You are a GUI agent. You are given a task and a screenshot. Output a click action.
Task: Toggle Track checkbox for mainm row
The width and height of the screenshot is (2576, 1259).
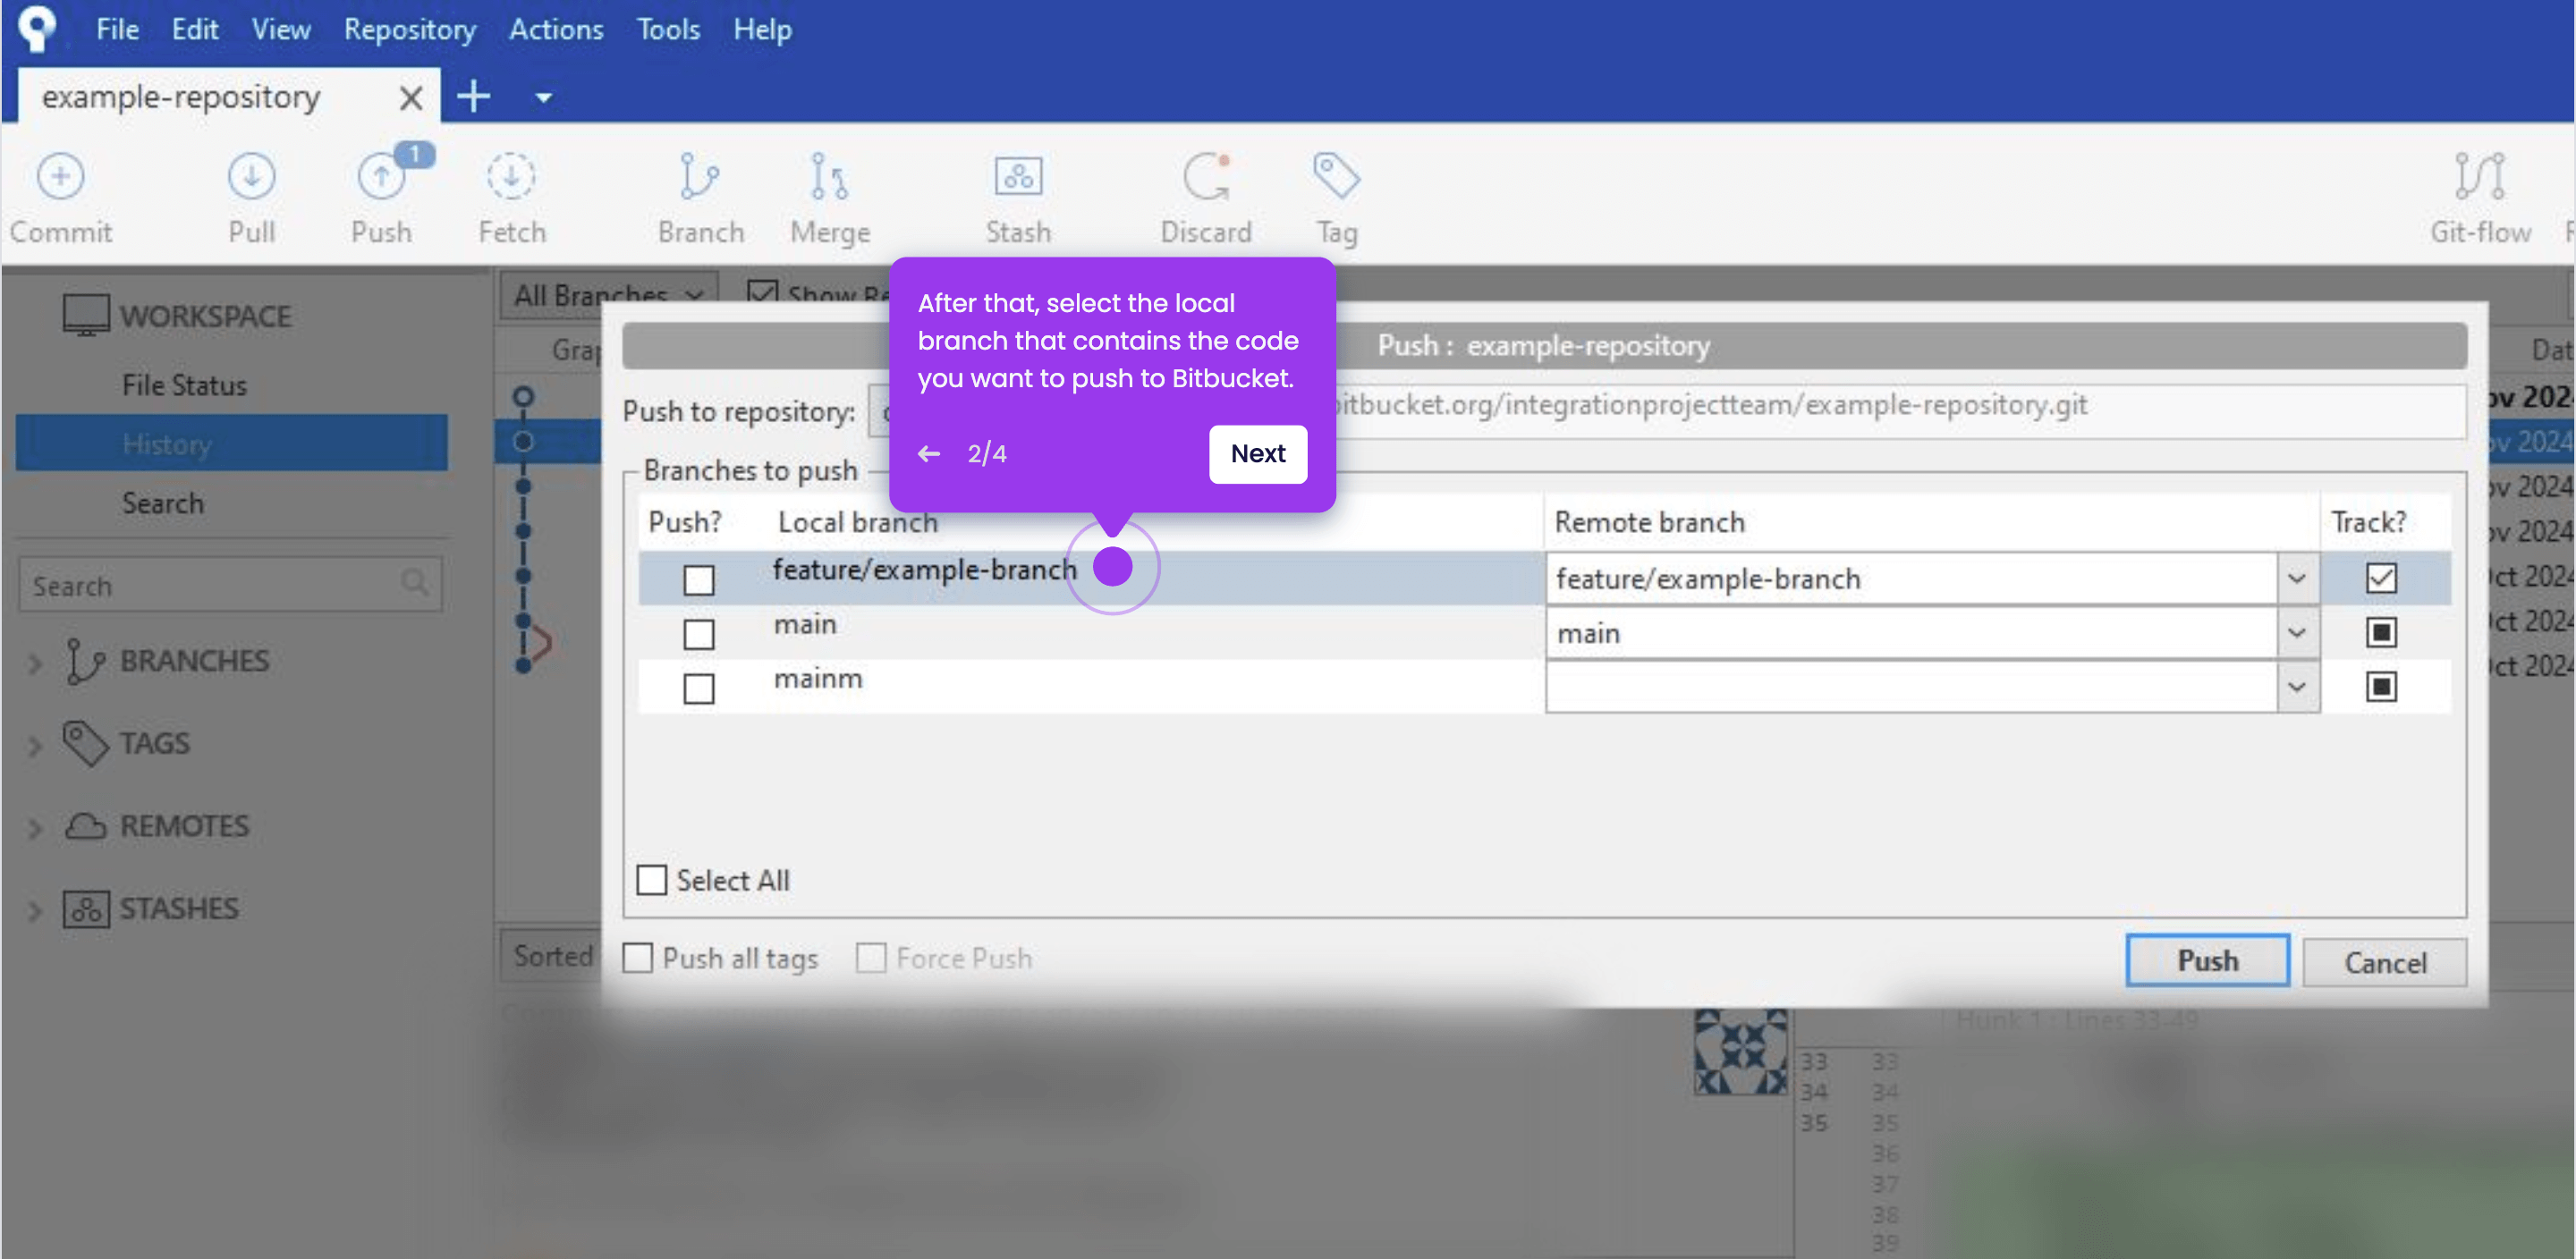click(2381, 686)
